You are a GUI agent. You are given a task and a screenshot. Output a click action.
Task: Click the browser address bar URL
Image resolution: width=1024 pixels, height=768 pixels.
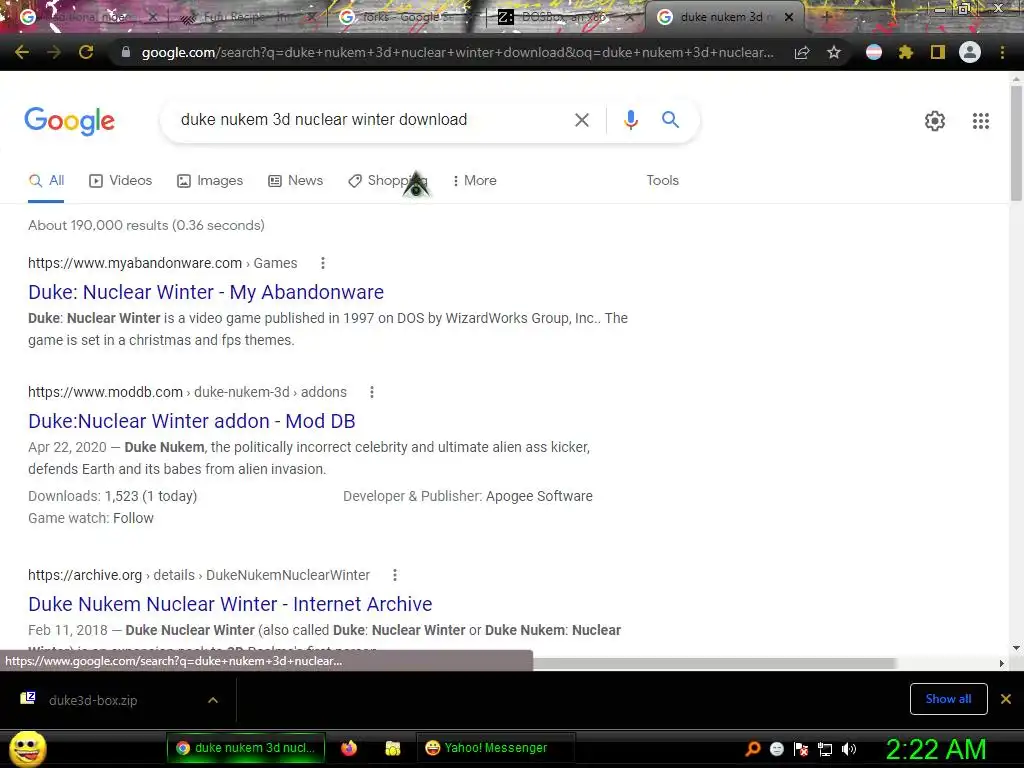(457, 52)
